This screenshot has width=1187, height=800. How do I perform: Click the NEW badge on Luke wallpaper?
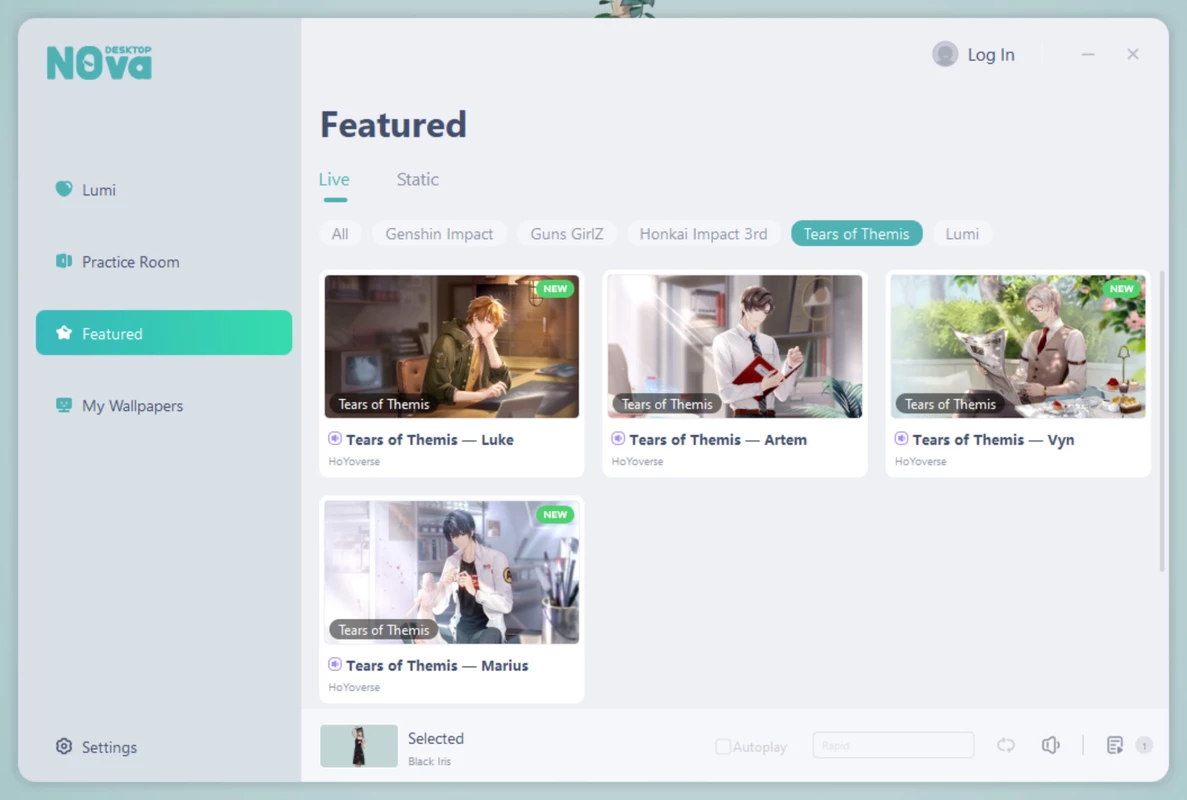tap(555, 288)
